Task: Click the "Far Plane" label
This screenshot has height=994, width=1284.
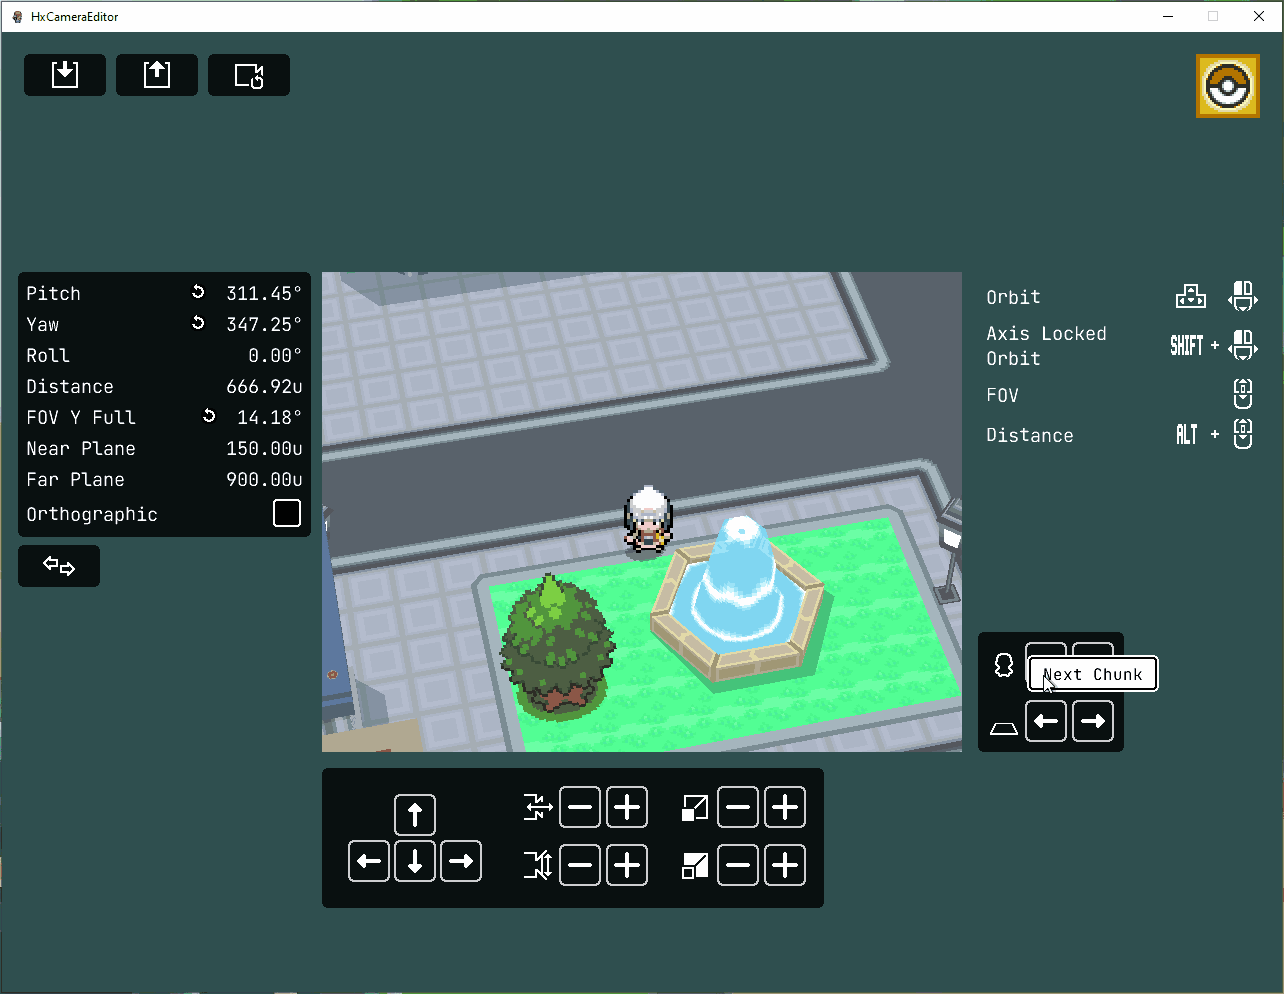Action: 76,479
